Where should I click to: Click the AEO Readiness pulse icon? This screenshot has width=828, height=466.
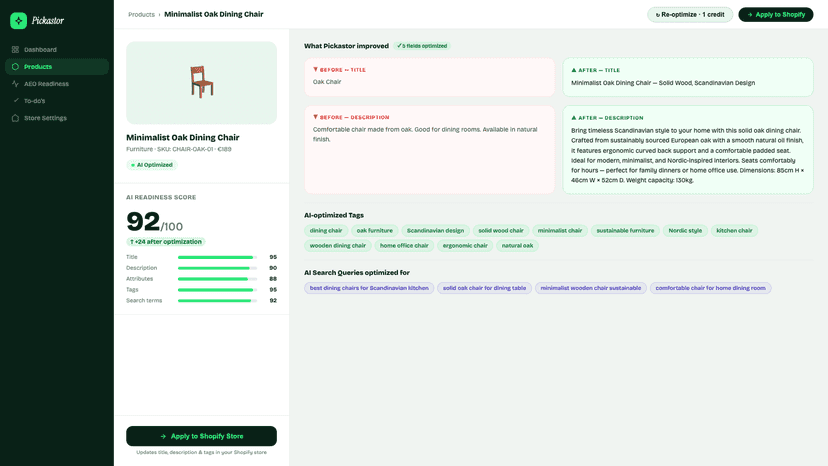15,83
